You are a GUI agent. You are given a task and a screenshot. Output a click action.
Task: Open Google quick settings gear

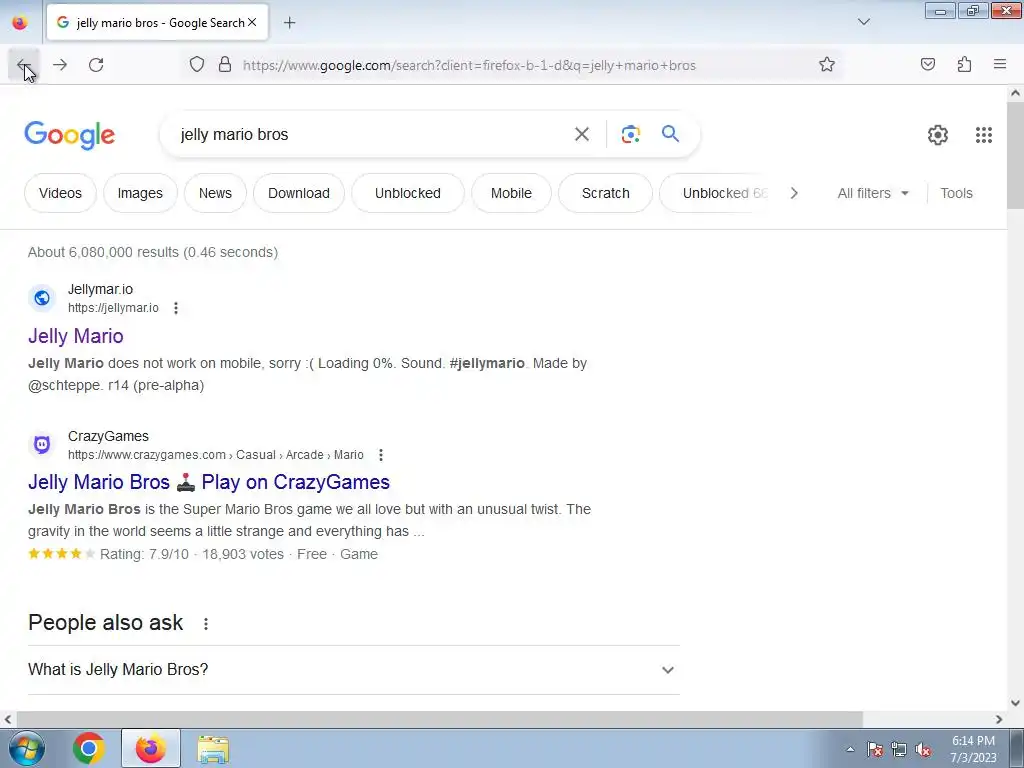tap(937, 135)
